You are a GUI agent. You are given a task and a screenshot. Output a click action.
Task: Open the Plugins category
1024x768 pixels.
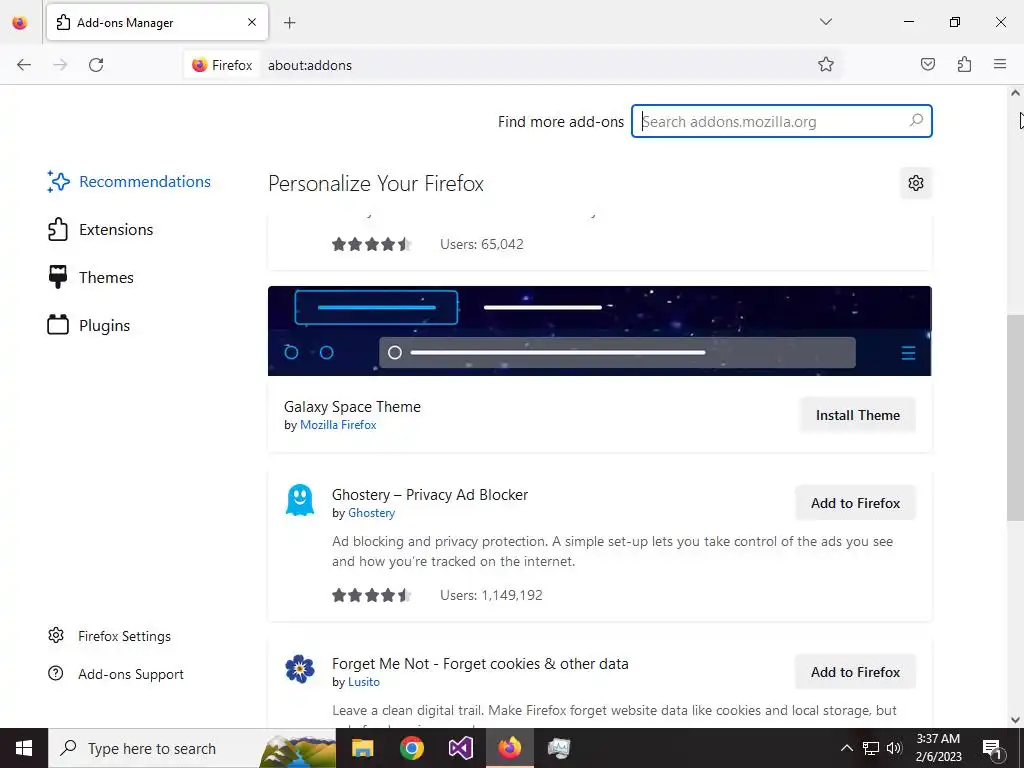pyautogui.click(x=89, y=325)
